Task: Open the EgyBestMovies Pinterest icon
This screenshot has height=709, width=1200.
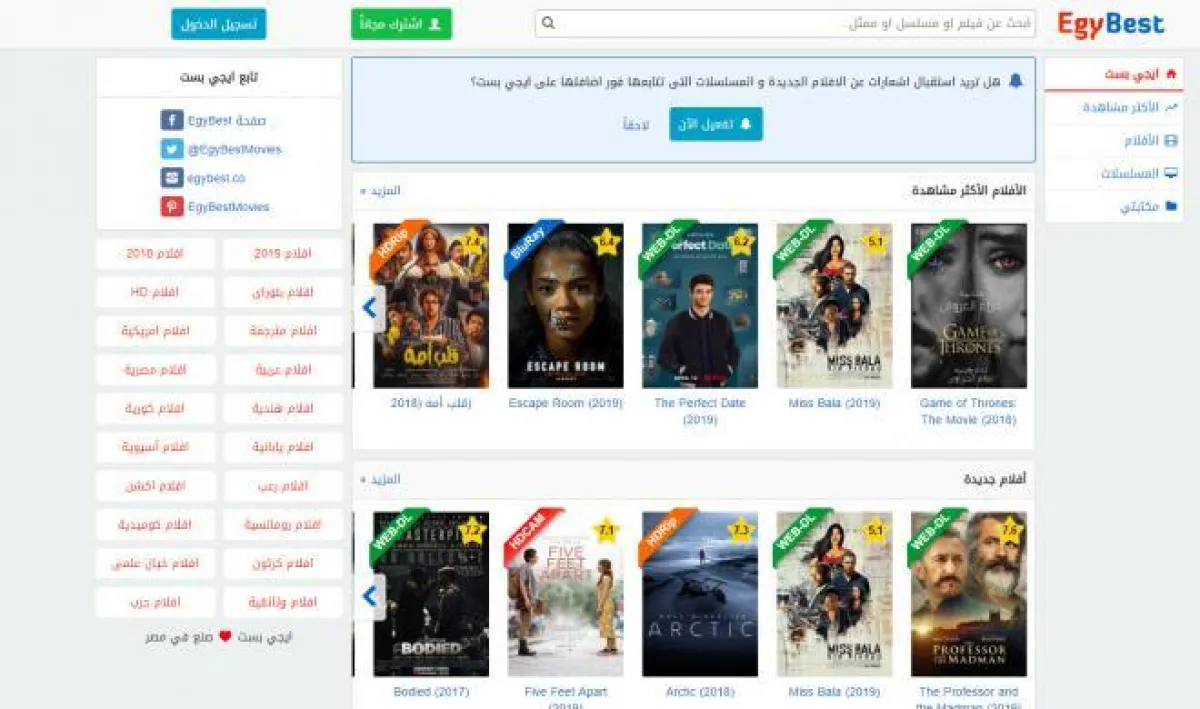Action: pos(172,207)
